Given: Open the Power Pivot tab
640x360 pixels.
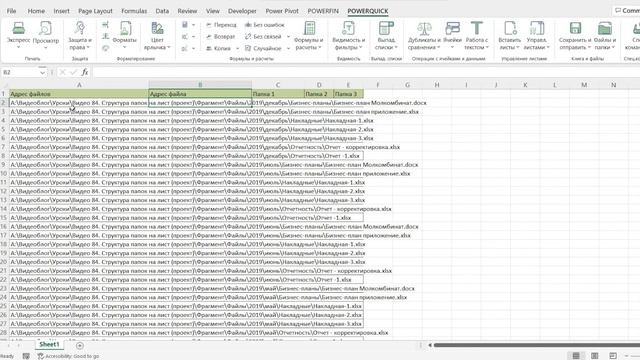Looking at the screenshot, I should click(x=282, y=11).
